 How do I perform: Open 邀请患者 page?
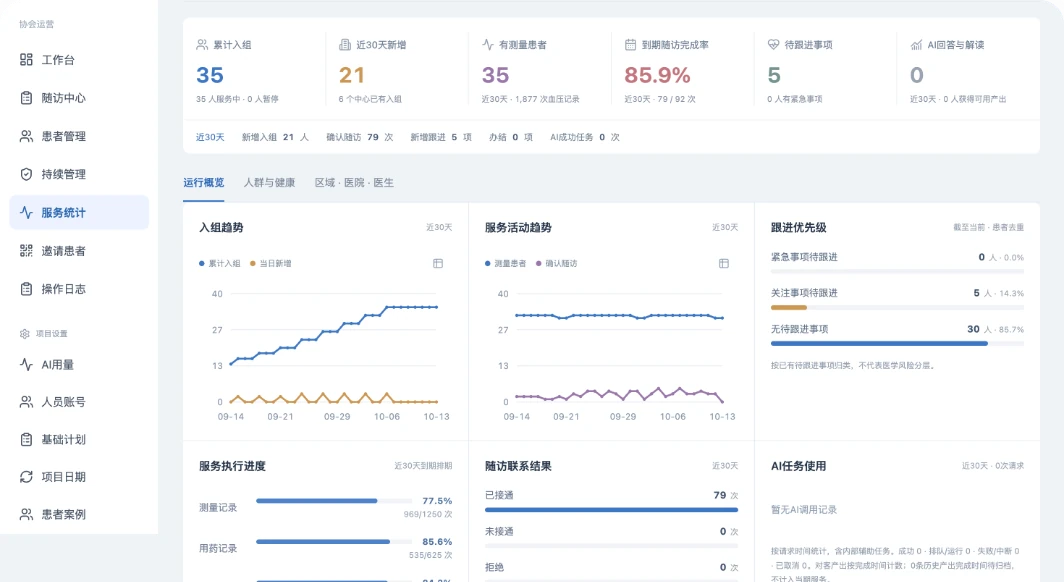pos(79,251)
